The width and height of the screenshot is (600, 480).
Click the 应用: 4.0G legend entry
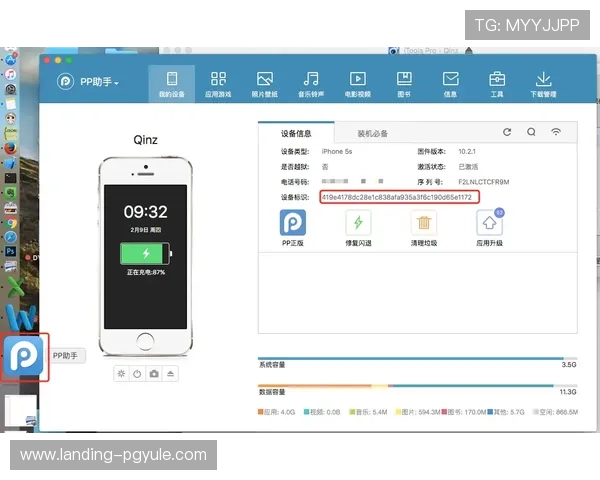[277, 412]
